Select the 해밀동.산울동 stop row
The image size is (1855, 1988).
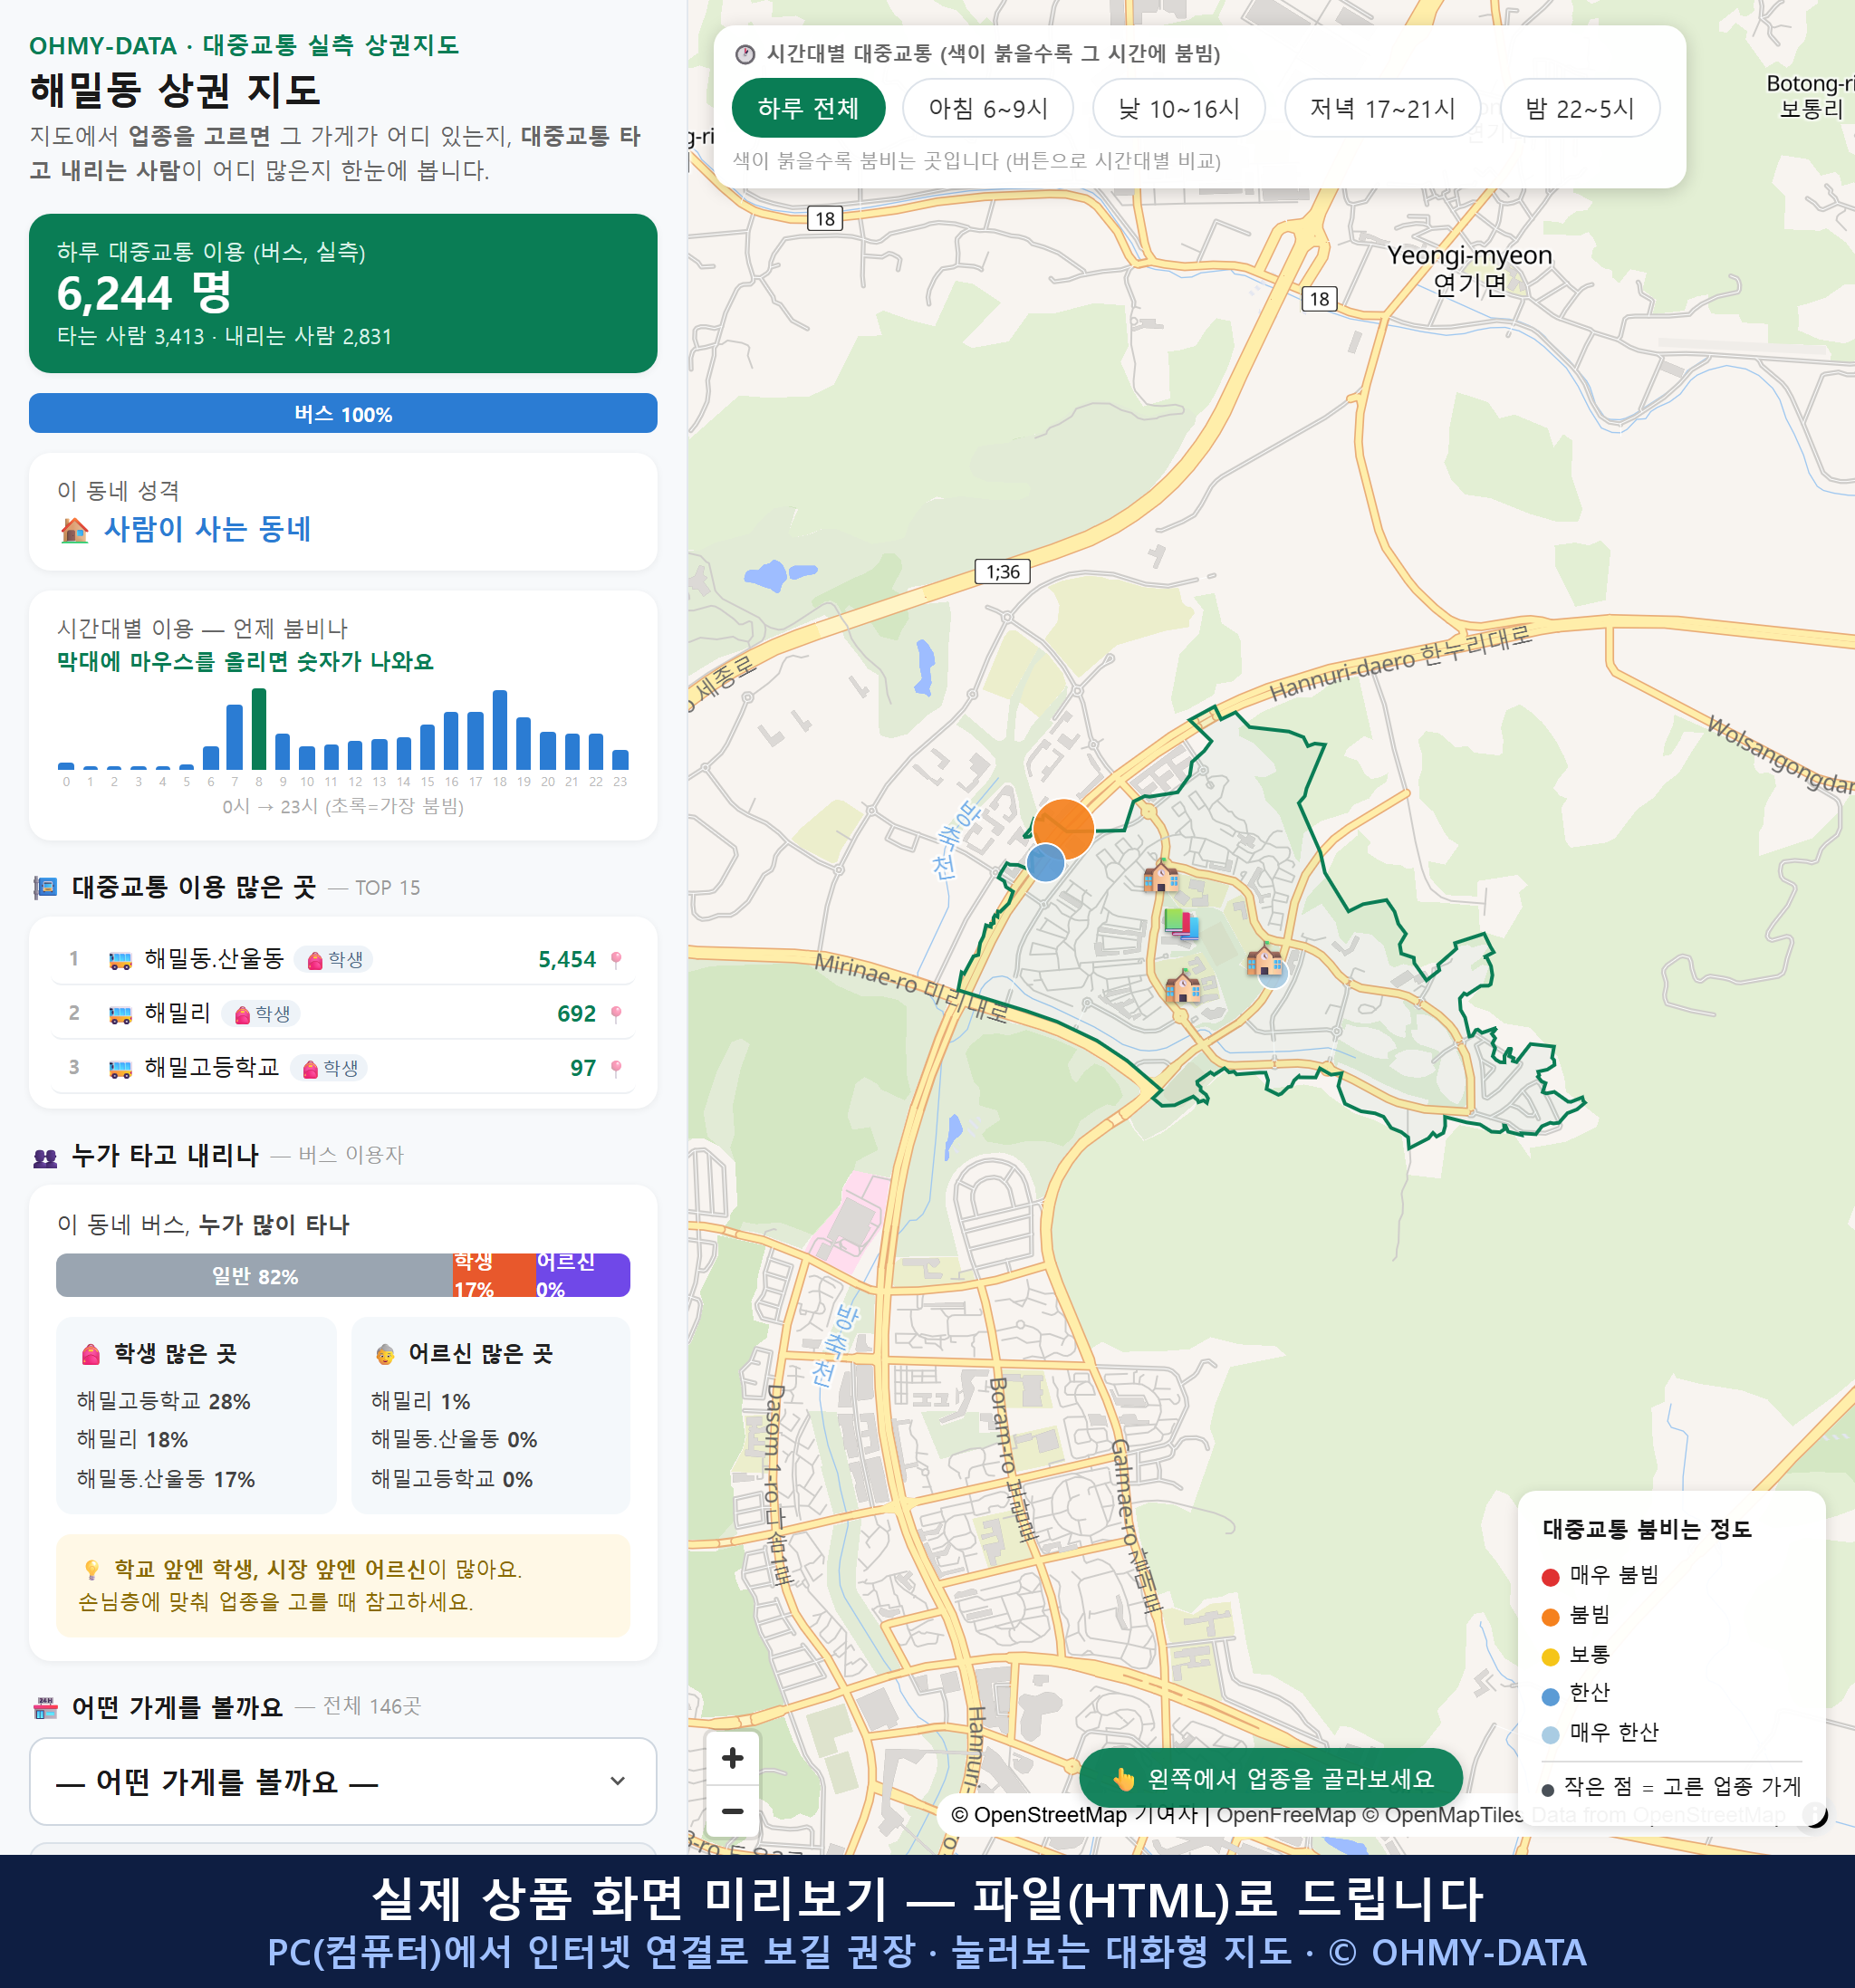(x=343, y=959)
